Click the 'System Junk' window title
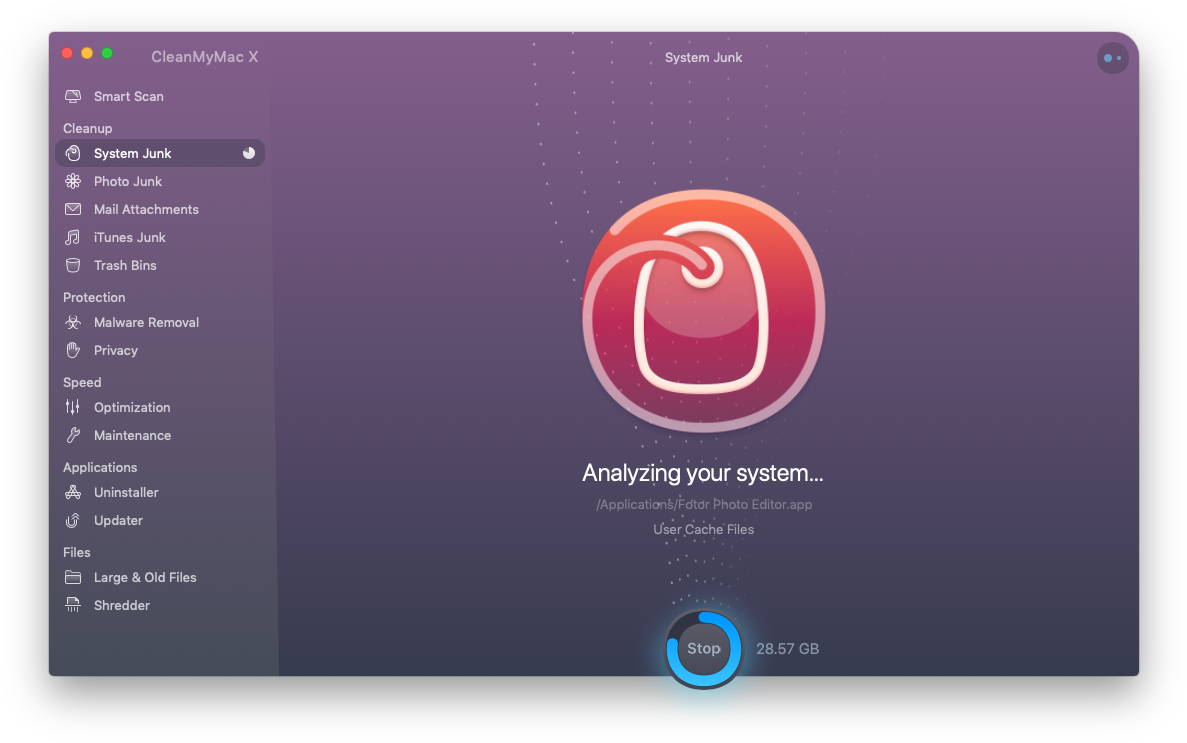 [703, 58]
